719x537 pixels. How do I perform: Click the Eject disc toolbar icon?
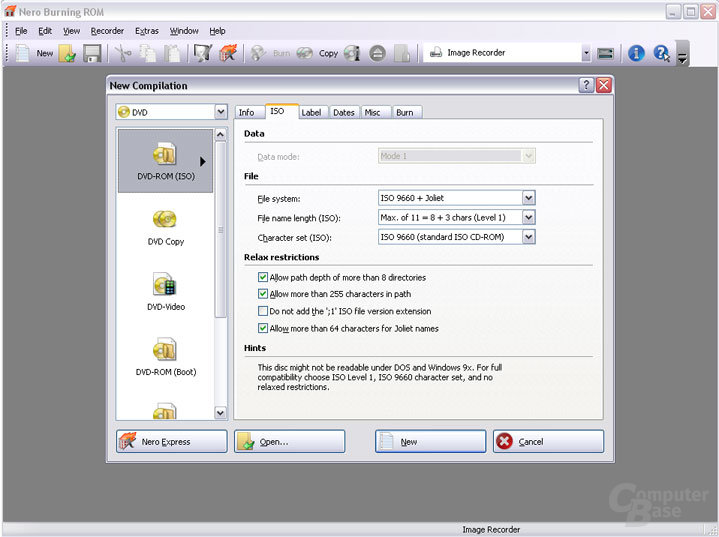377,54
